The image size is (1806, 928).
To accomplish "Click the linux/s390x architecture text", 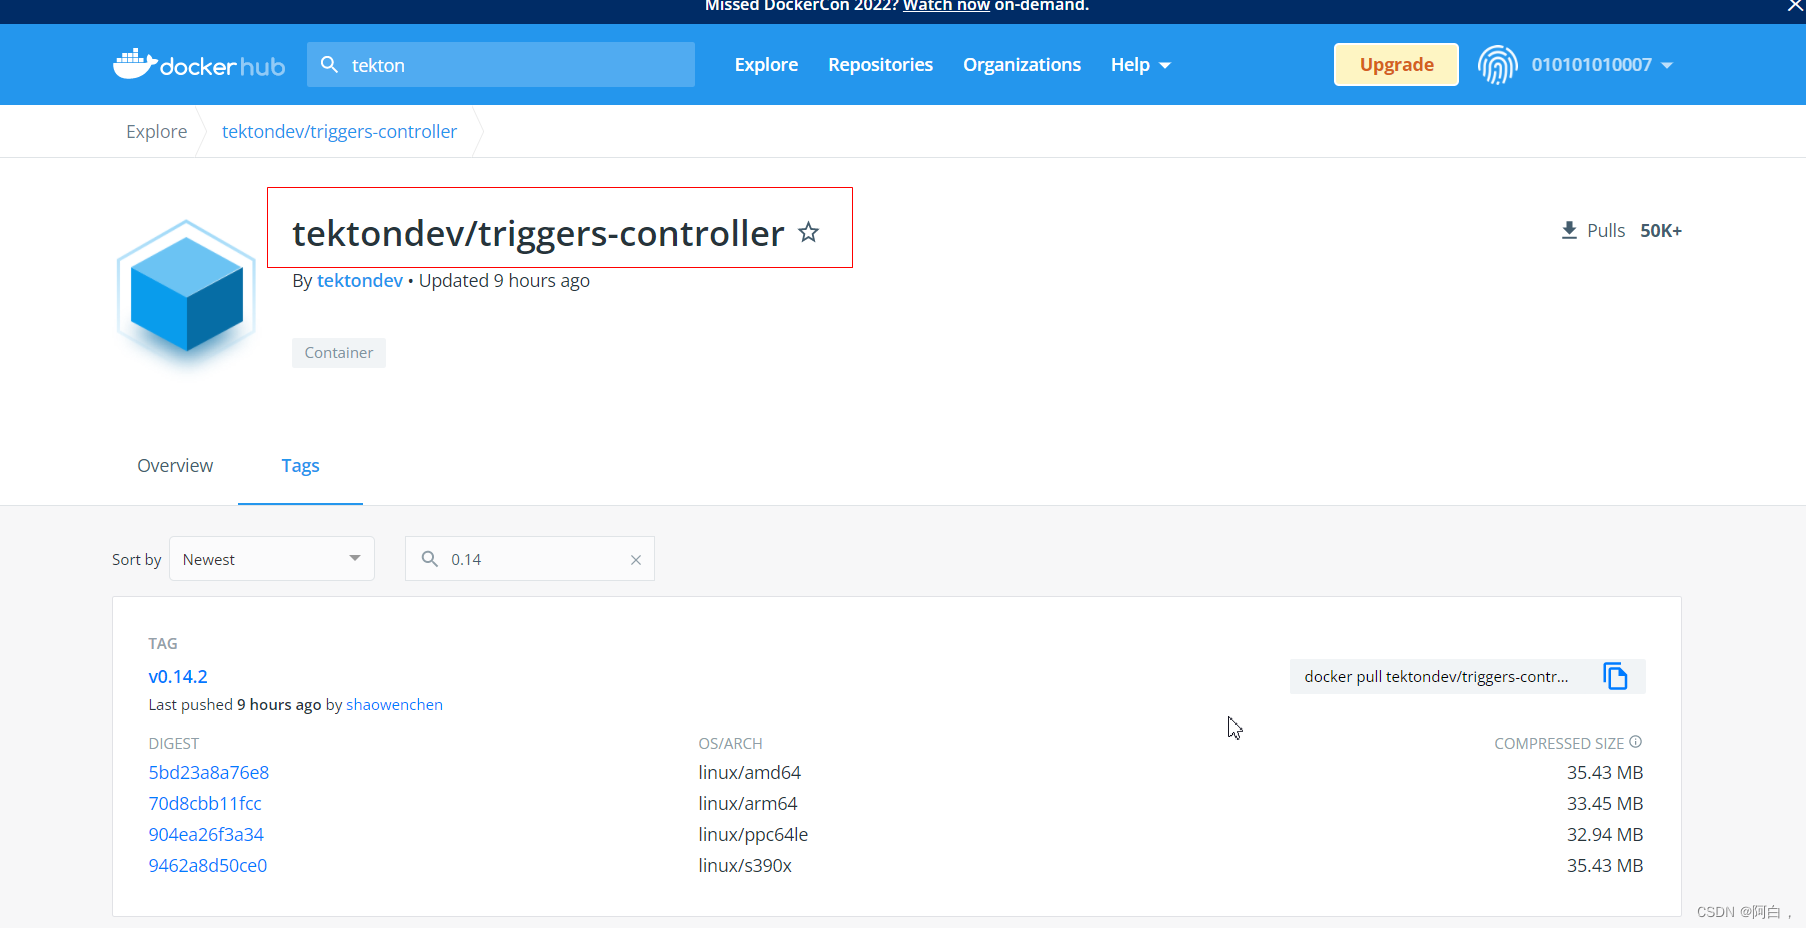I will point(745,866).
